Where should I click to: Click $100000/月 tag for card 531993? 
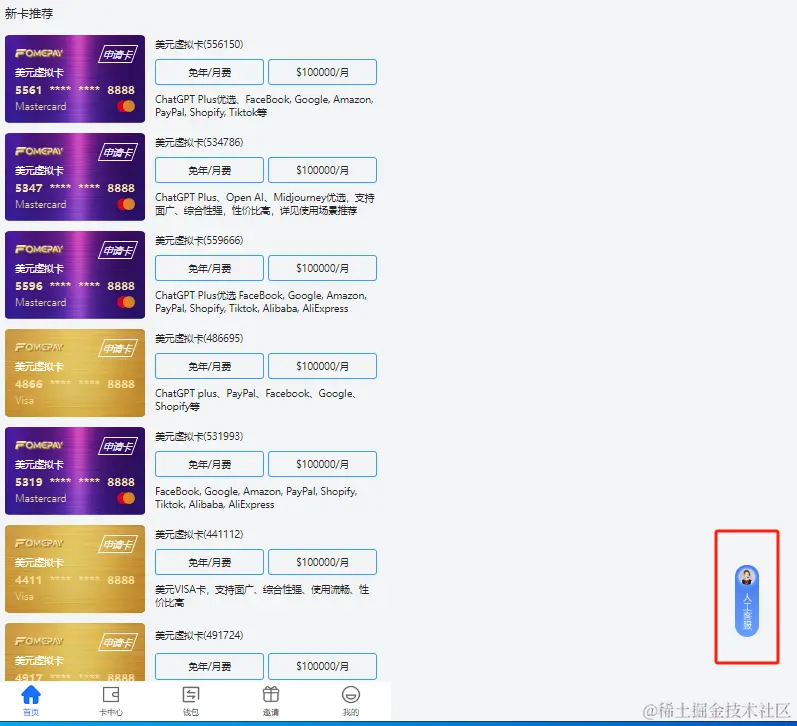pyautogui.click(x=322, y=464)
